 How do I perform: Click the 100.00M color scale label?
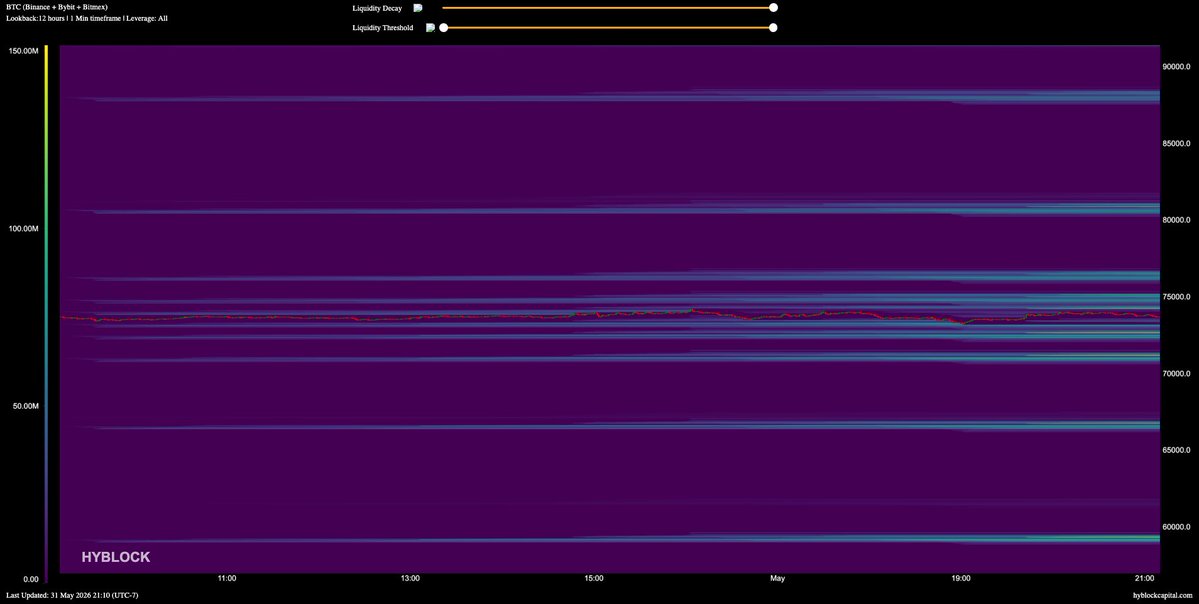pos(24,229)
